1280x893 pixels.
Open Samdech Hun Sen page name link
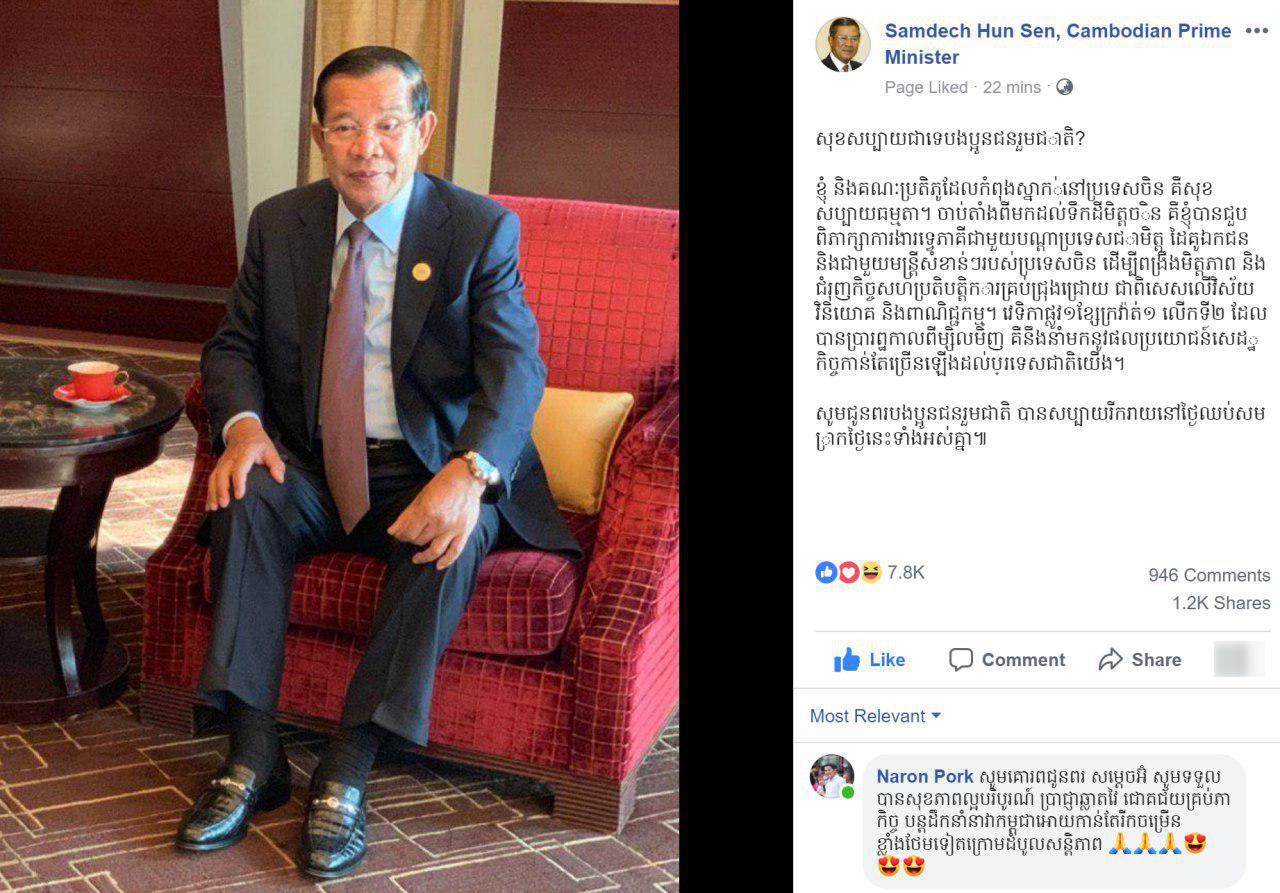[1058, 44]
